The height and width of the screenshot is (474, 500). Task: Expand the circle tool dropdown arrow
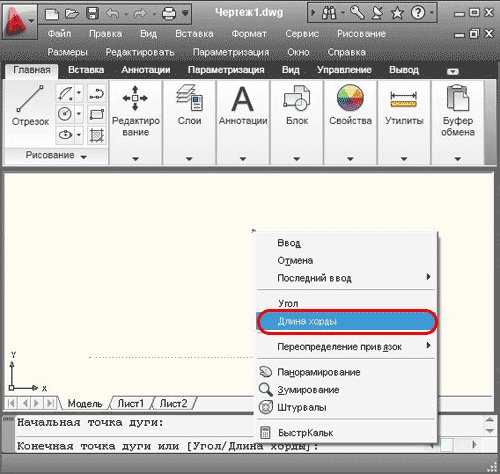click(79, 114)
